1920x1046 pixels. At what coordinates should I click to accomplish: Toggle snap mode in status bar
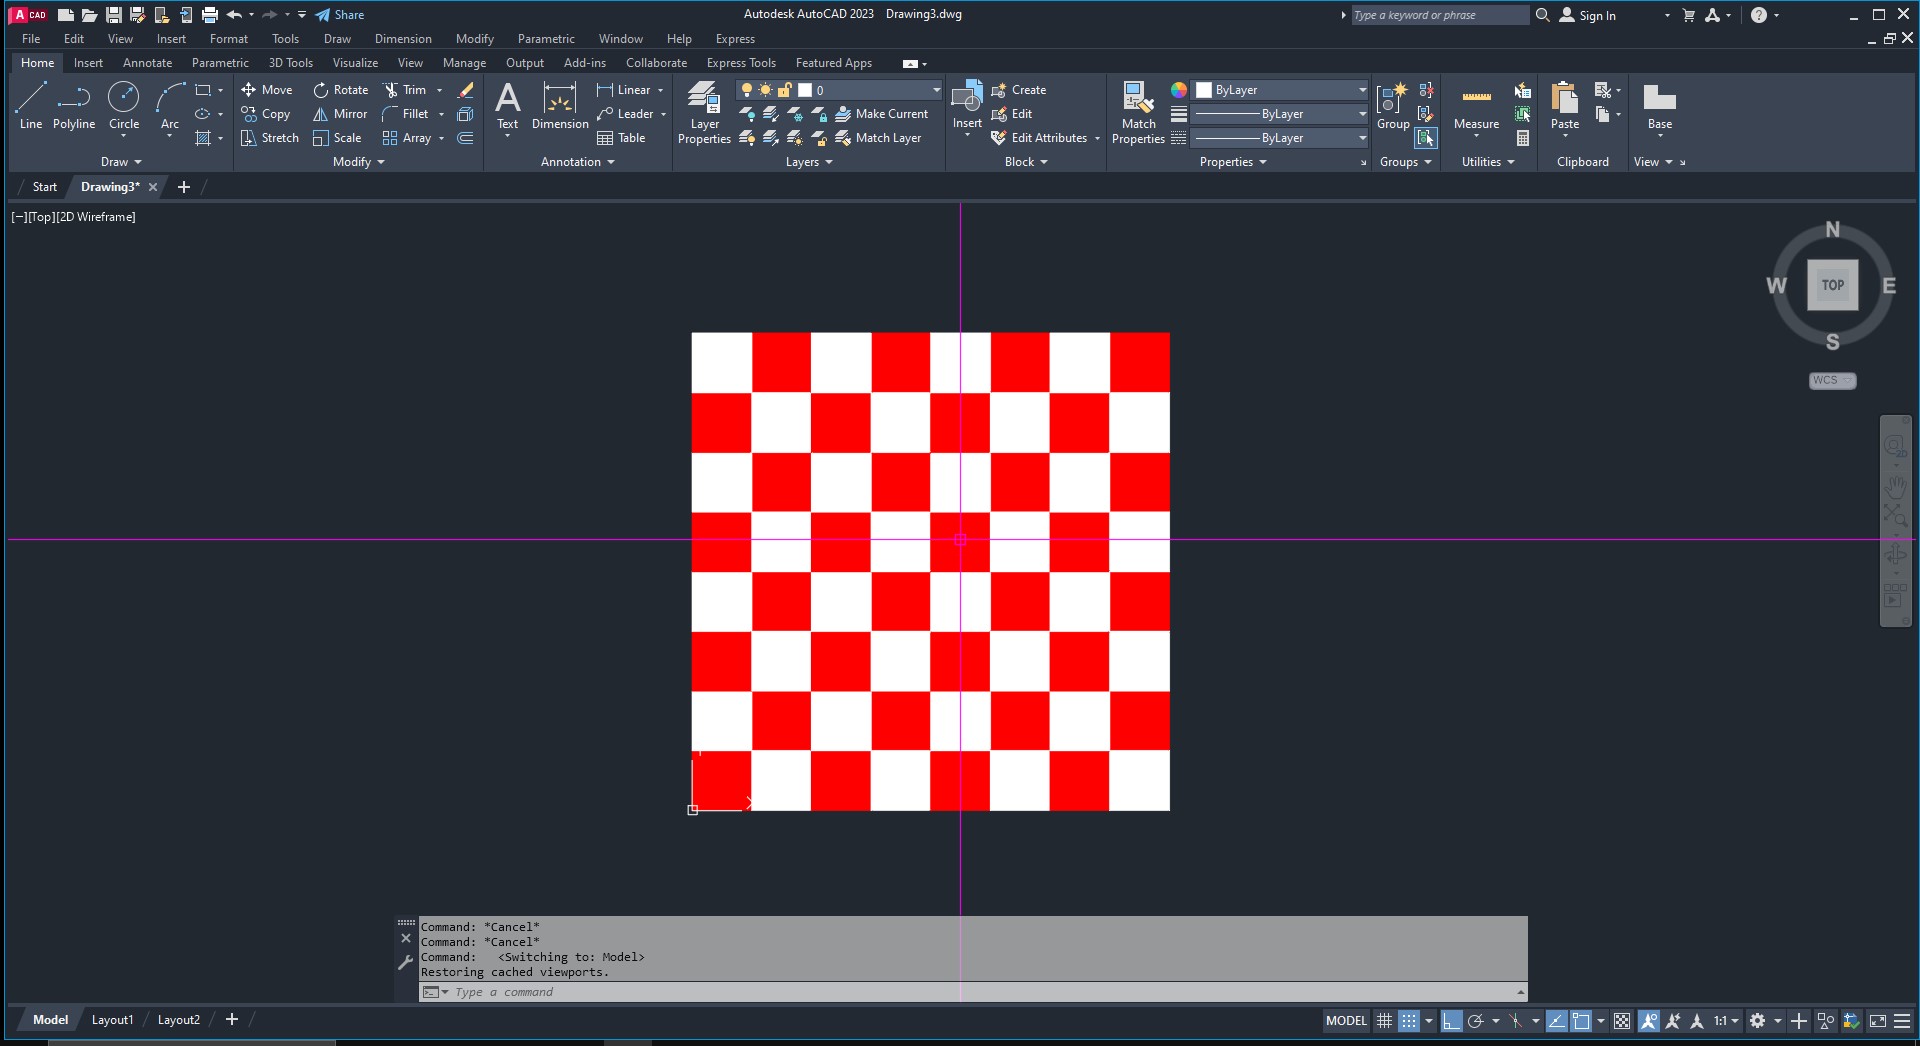pos(1408,1021)
